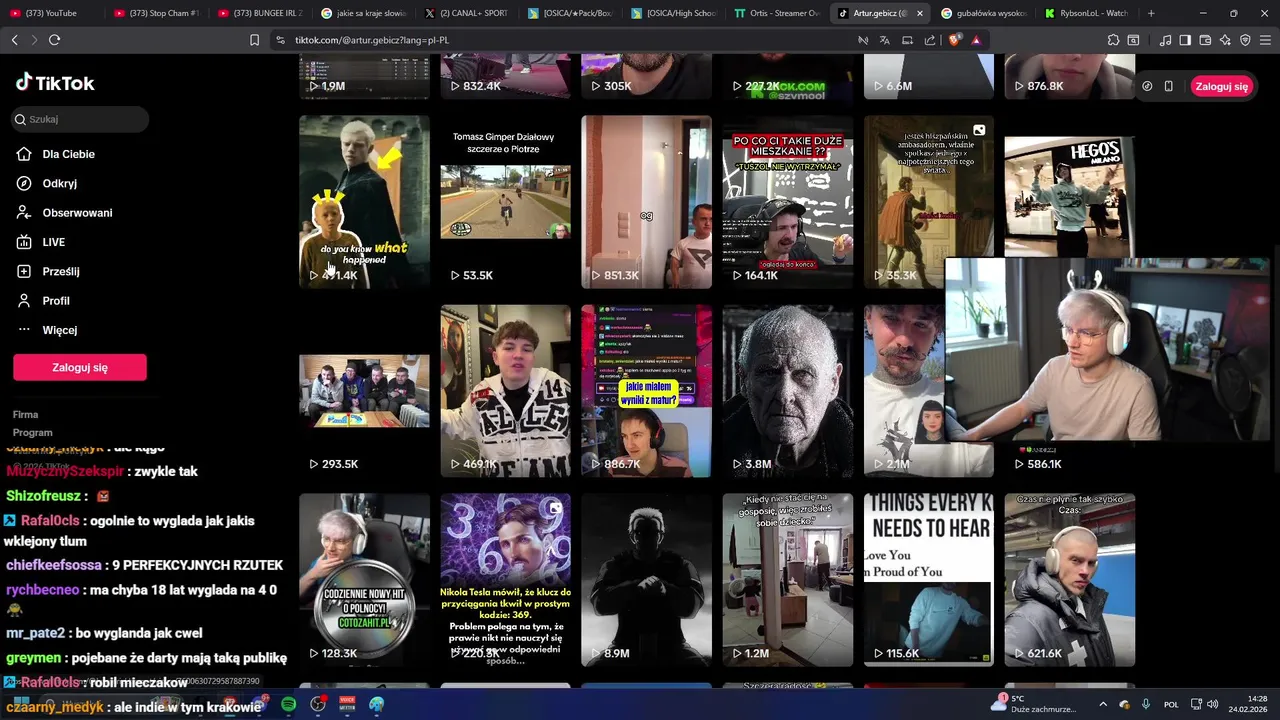
Task: Open Nikola Tesla 369 video
Action: 505,580
